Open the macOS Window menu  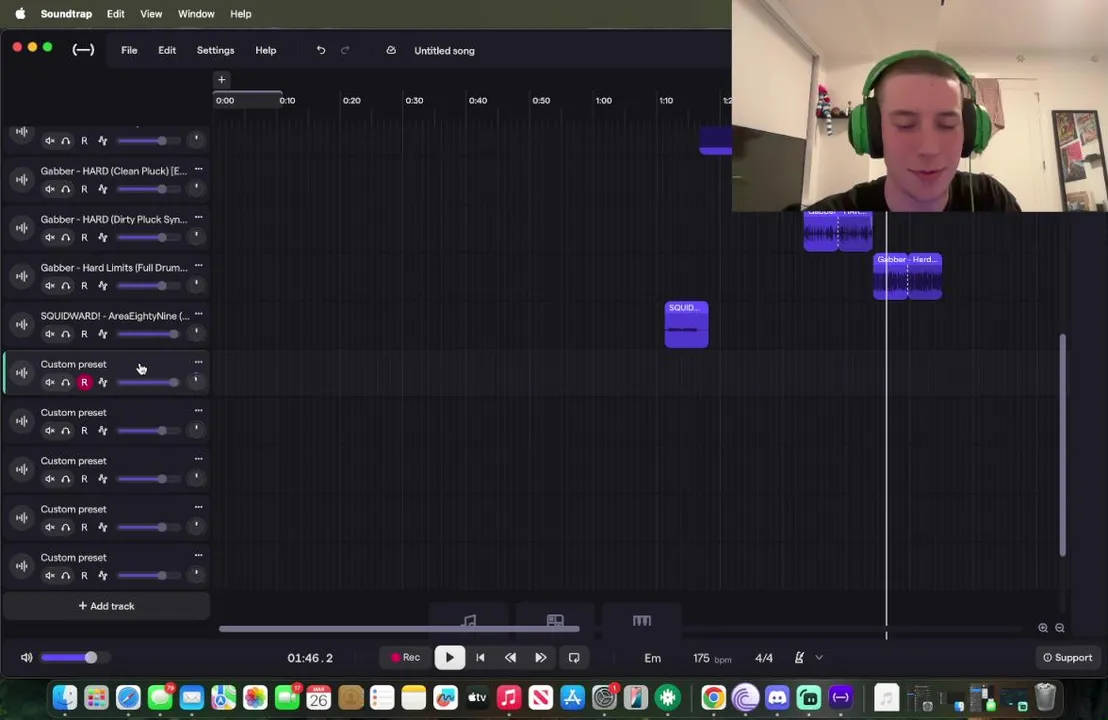click(x=196, y=13)
